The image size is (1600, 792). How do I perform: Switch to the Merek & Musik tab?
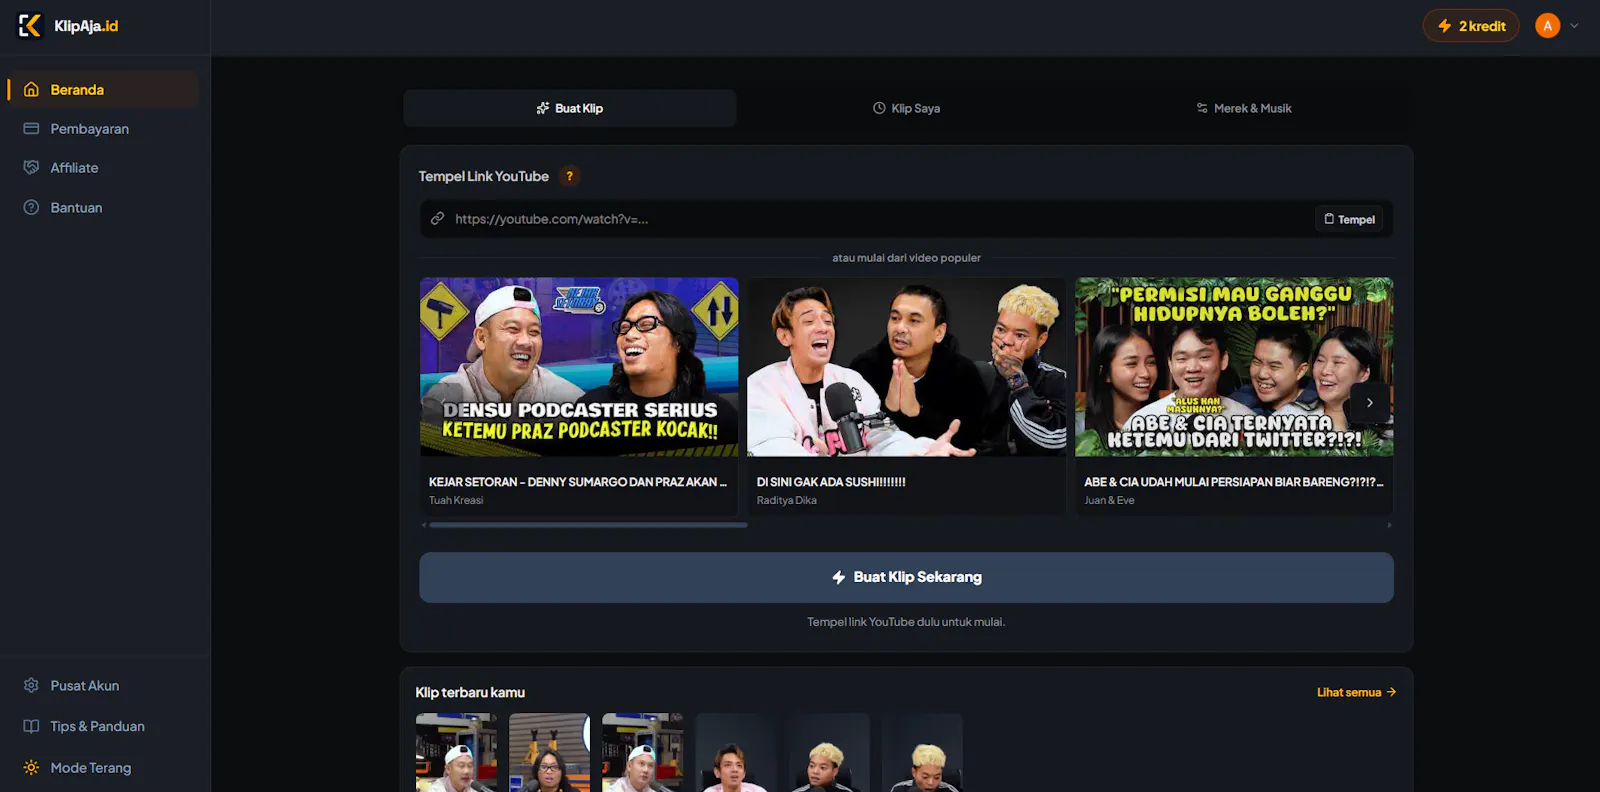click(1244, 108)
